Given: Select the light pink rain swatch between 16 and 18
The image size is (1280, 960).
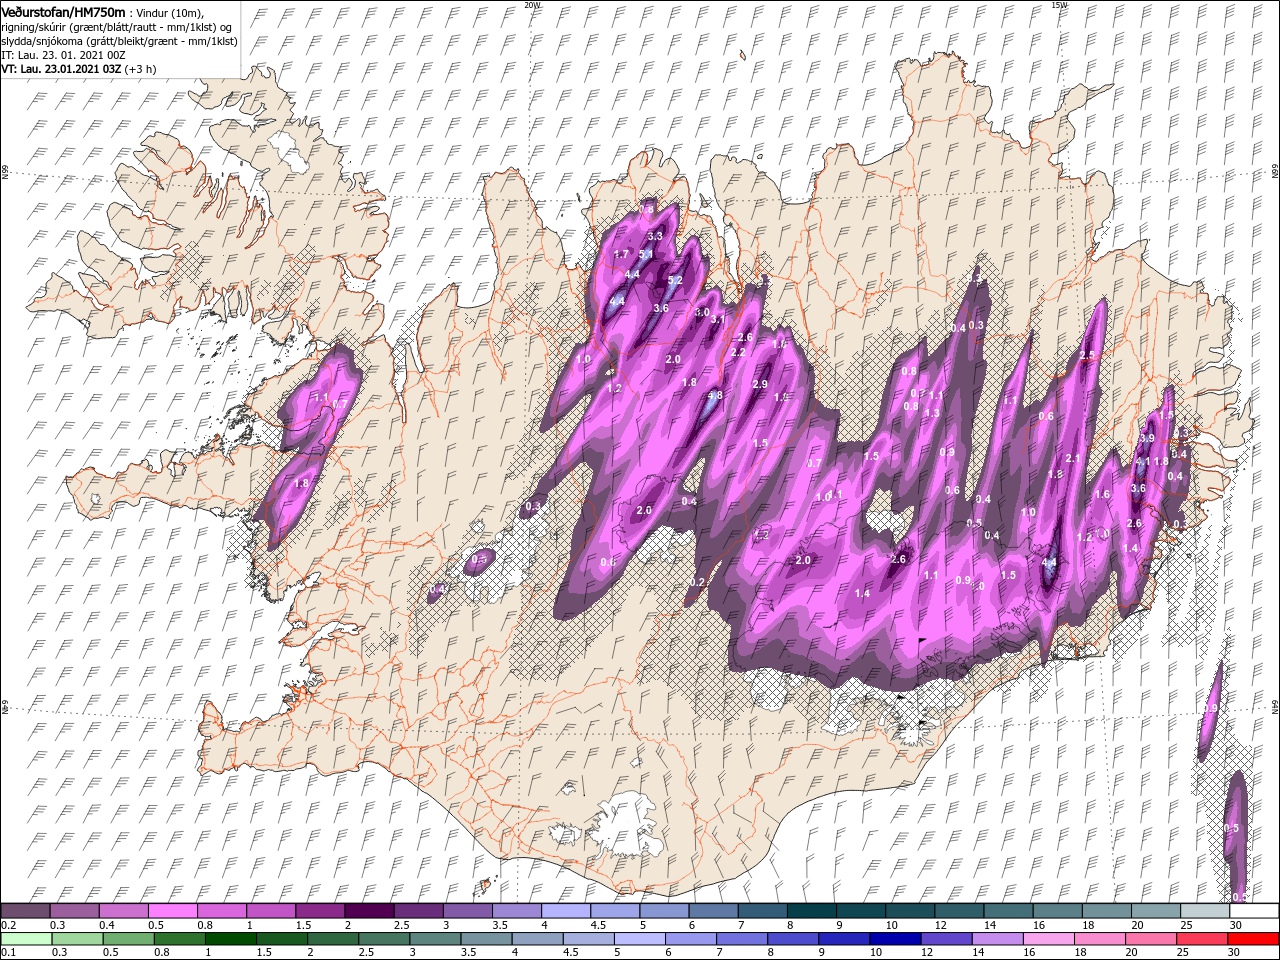Looking at the screenshot, I should coord(1050,939).
